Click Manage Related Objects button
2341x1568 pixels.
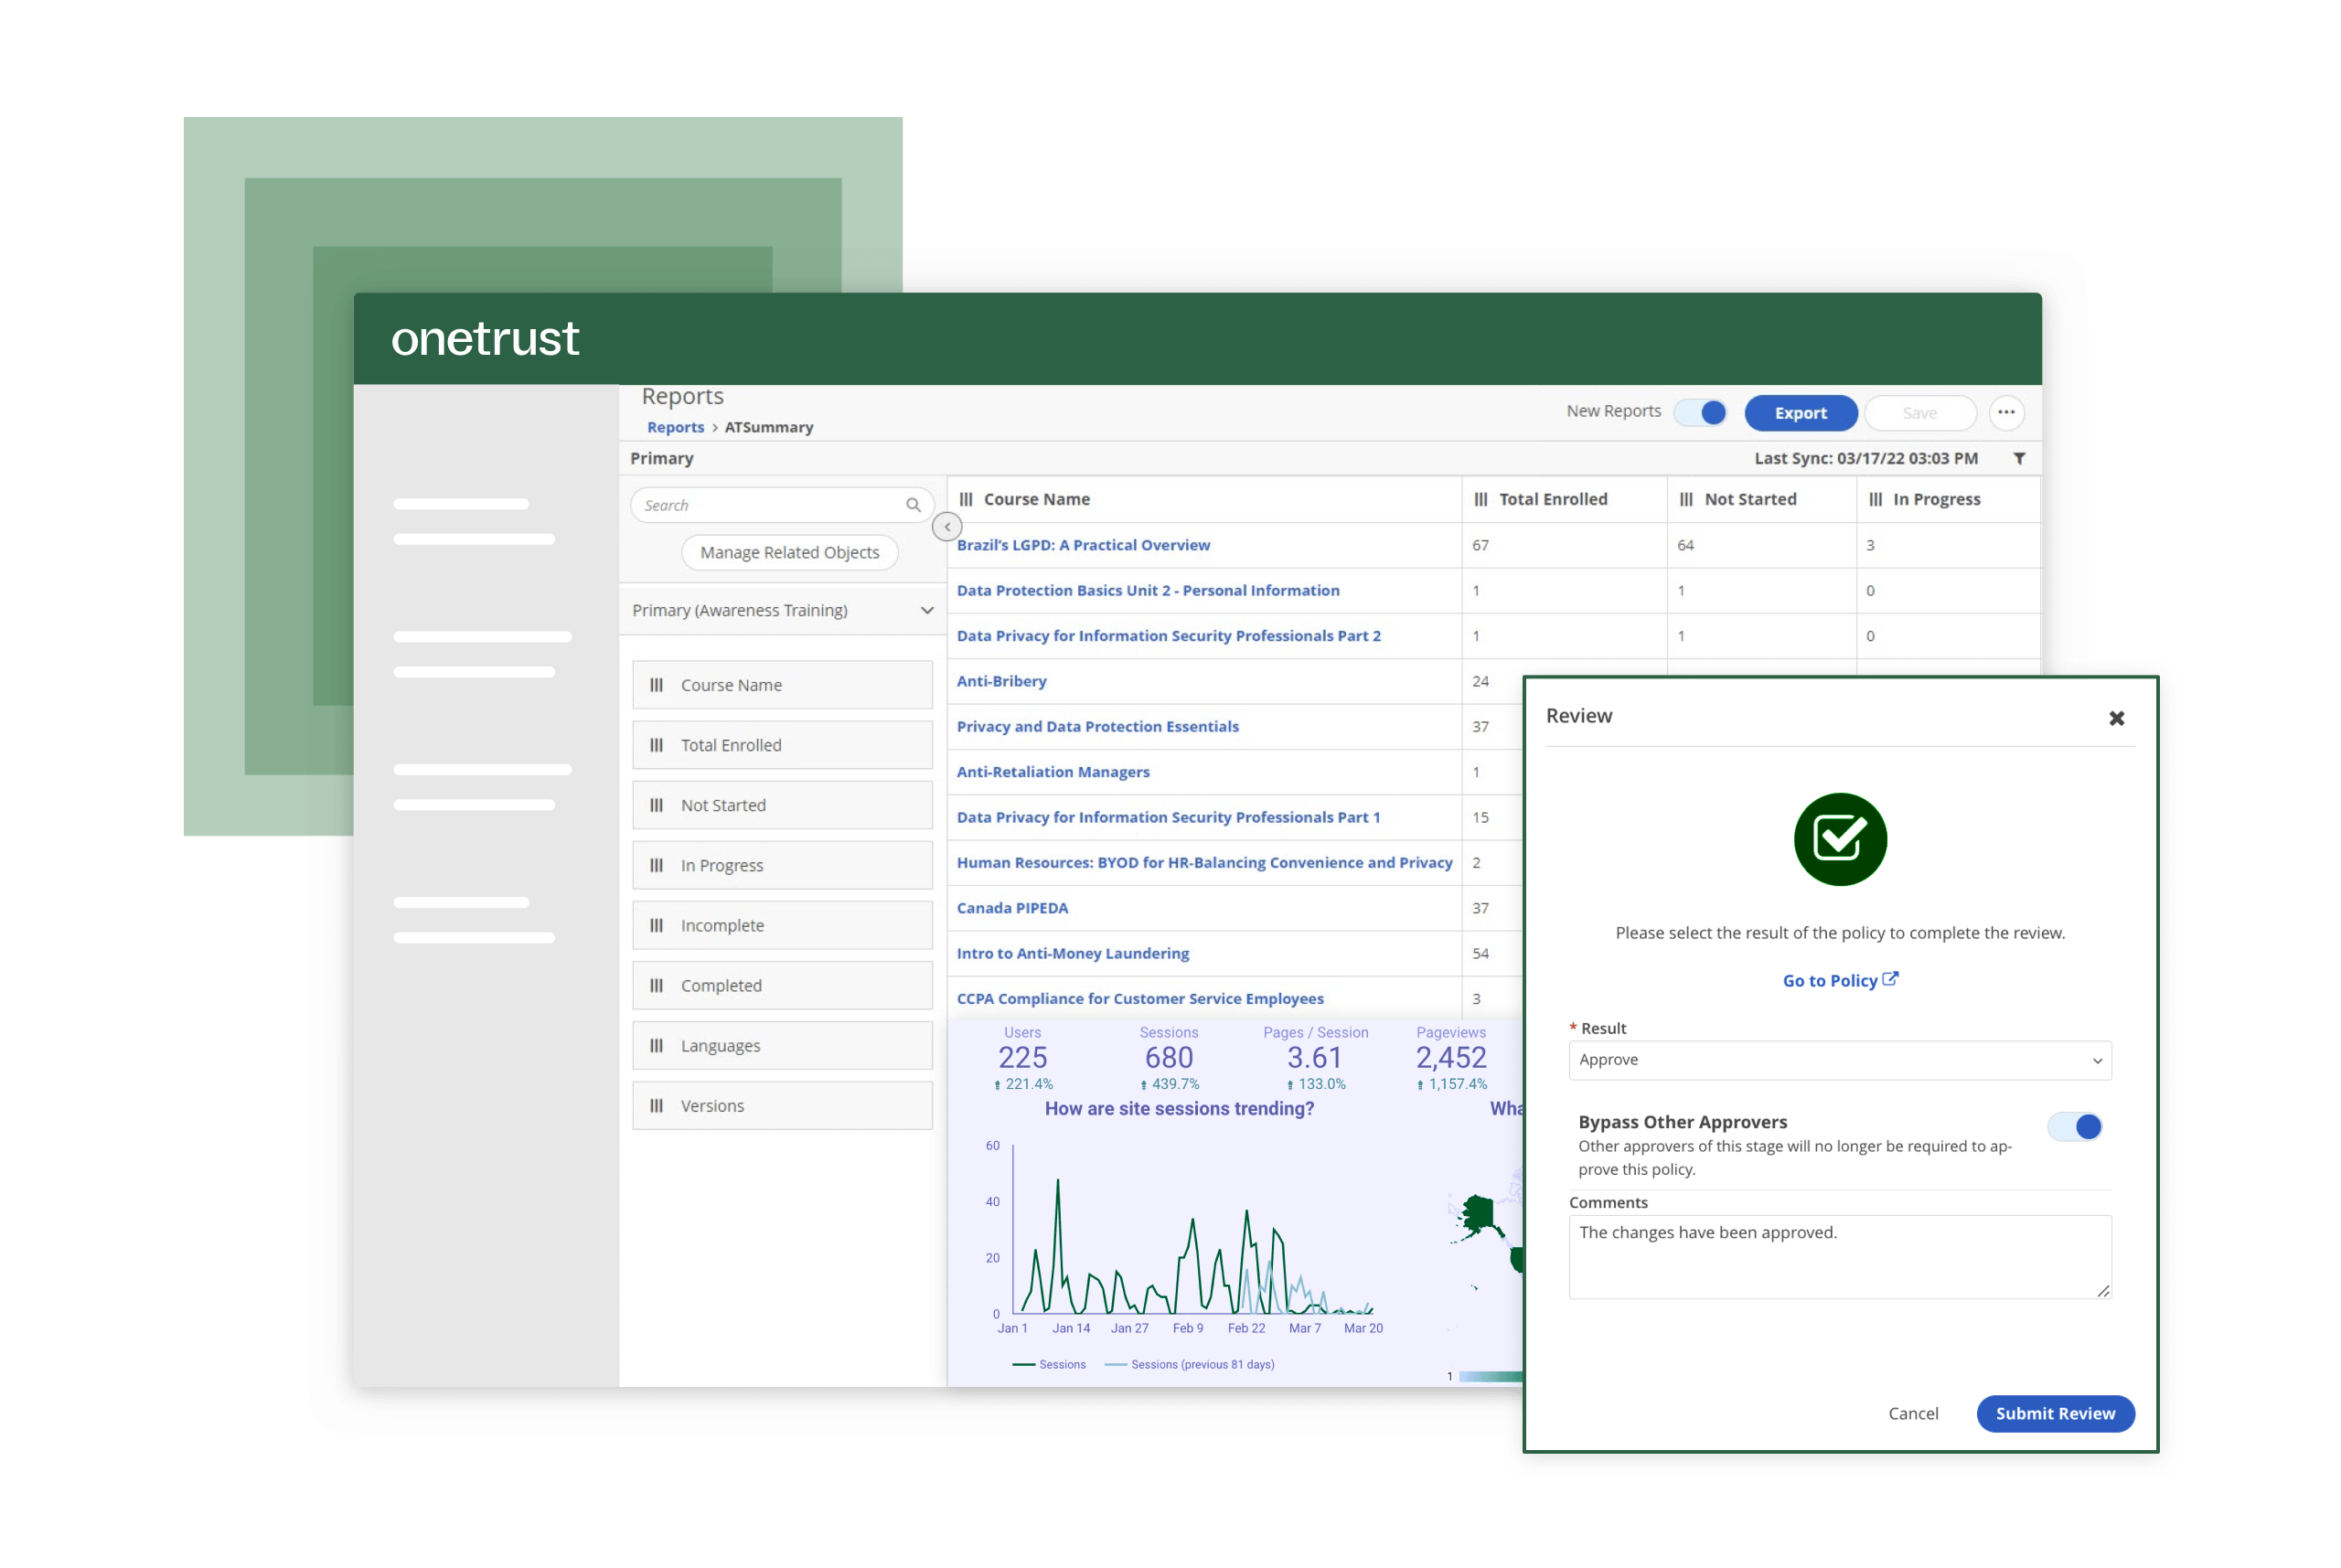pos(789,552)
